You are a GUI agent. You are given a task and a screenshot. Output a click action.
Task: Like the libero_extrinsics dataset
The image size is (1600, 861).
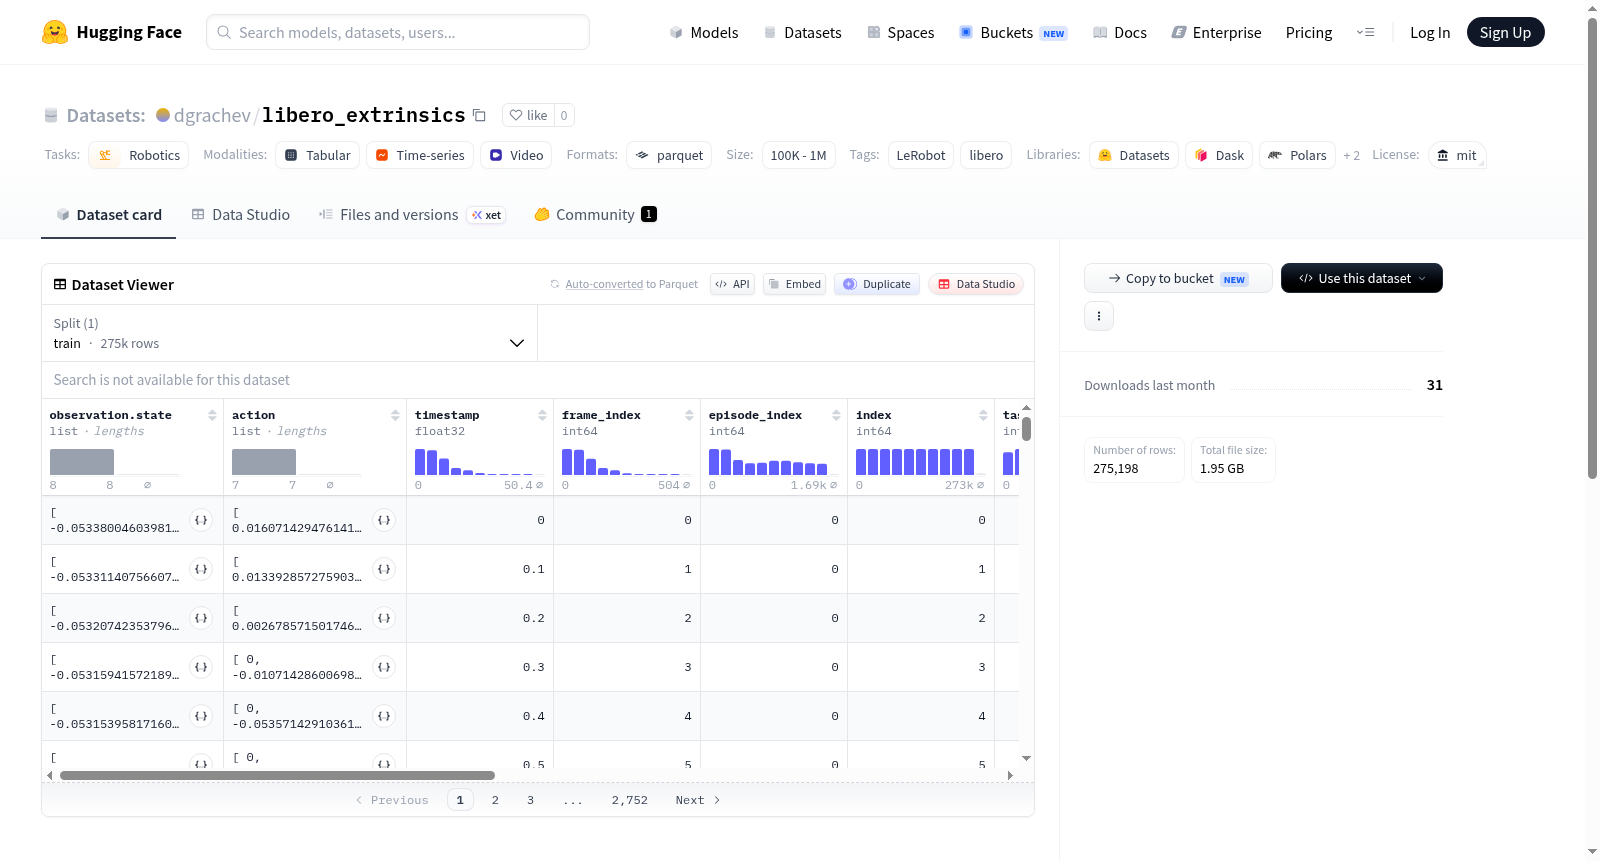click(528, 115)
